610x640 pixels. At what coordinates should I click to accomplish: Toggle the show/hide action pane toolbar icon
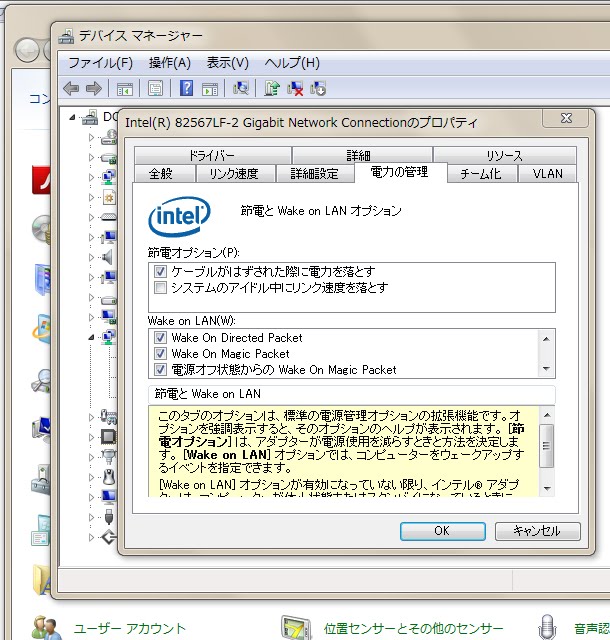210,89
